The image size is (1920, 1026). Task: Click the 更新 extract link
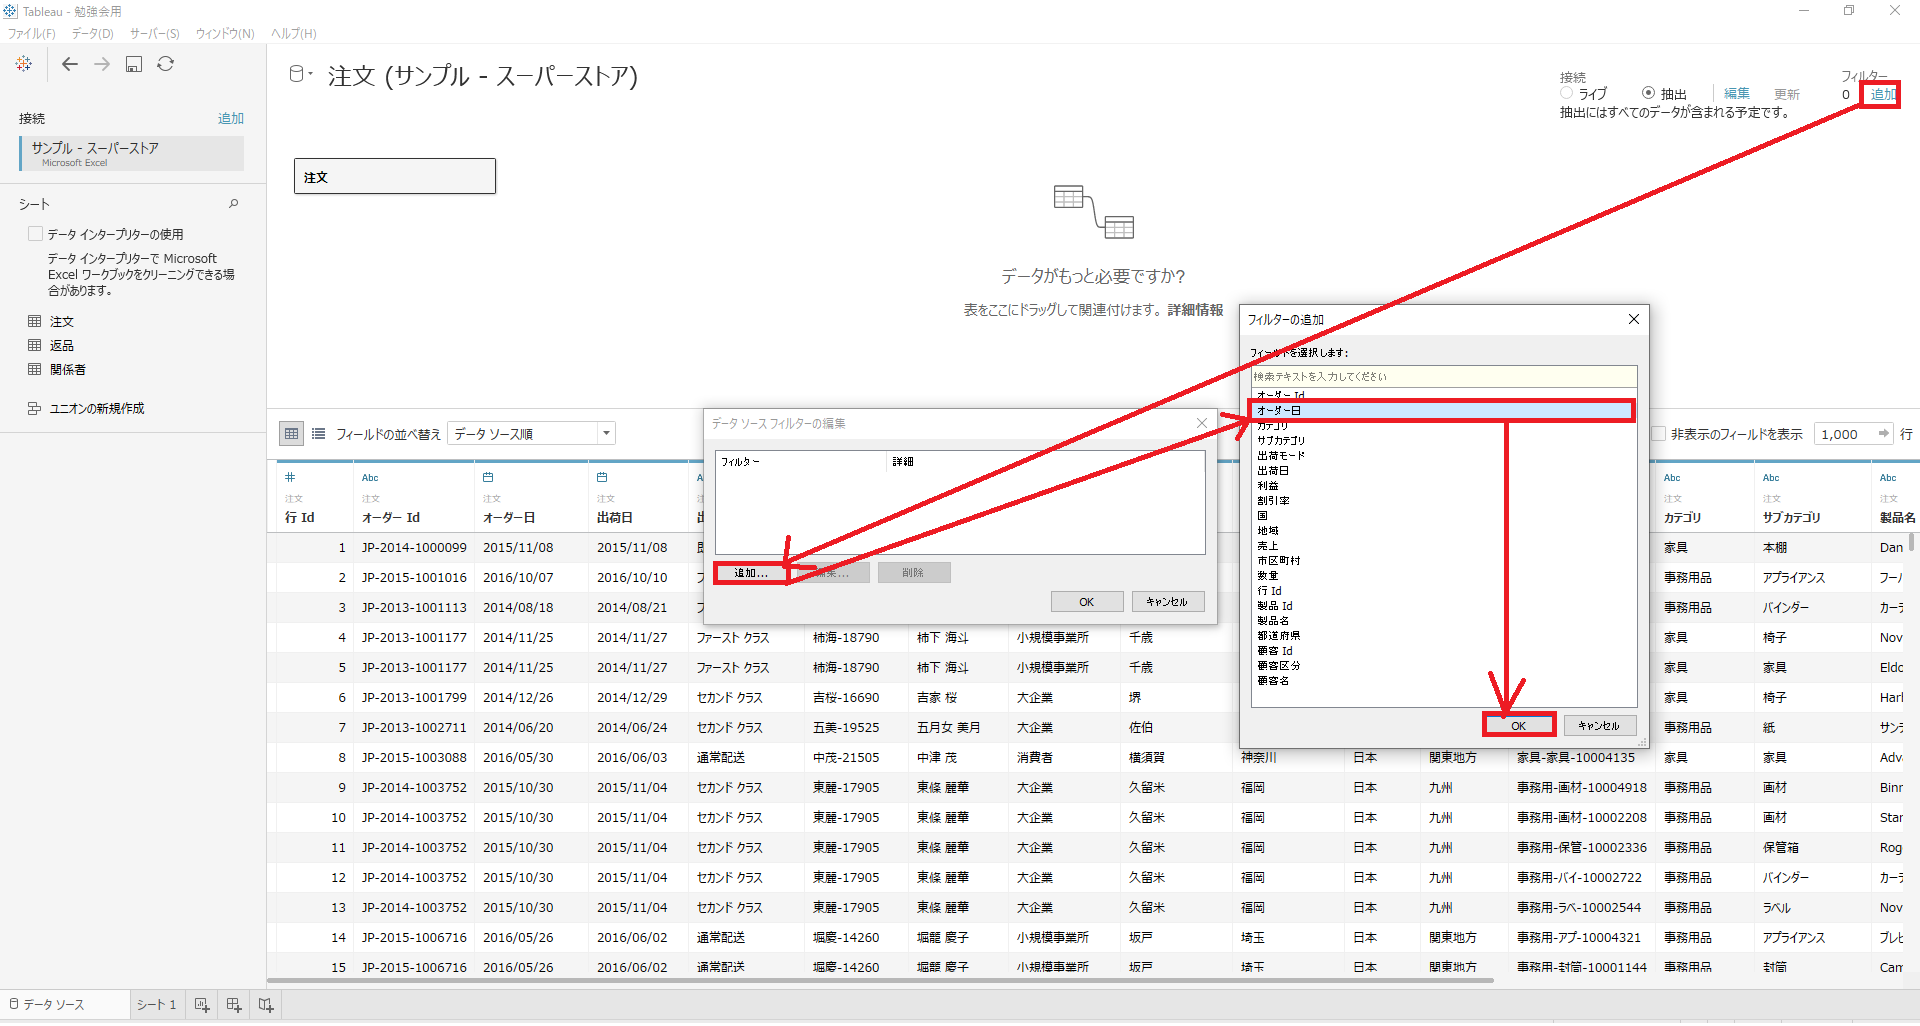click(1787, 94)
